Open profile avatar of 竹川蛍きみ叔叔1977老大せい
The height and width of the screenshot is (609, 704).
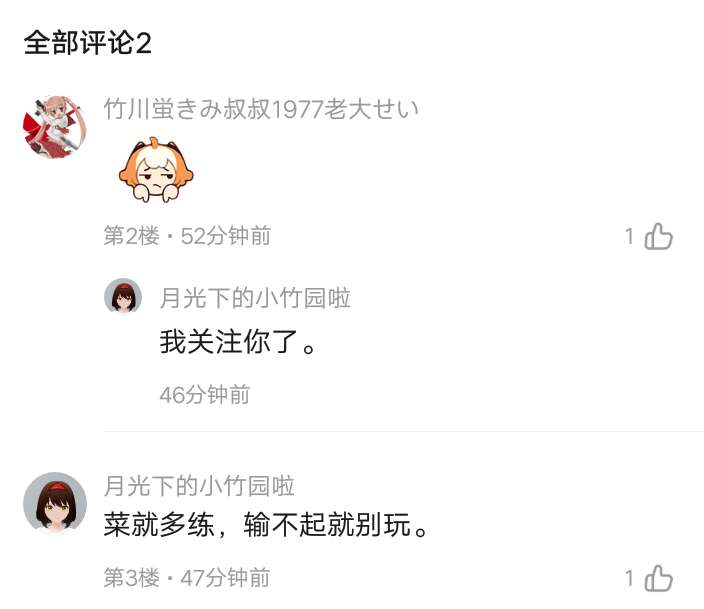55,127
